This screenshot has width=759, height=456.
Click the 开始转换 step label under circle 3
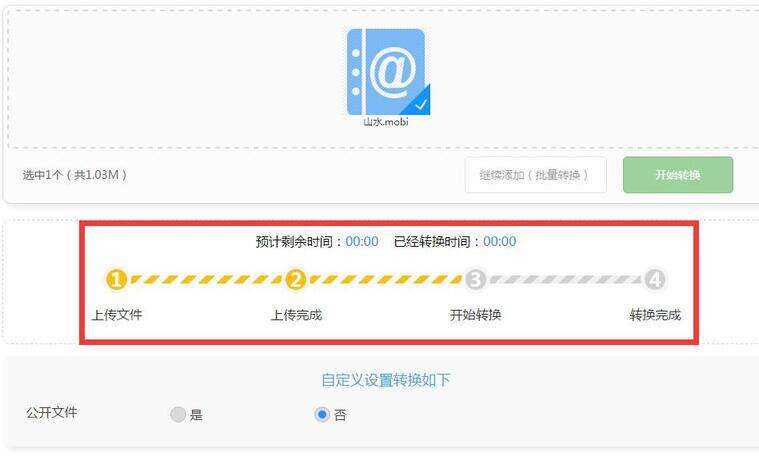pyautogui.click(x=475, y=315)
